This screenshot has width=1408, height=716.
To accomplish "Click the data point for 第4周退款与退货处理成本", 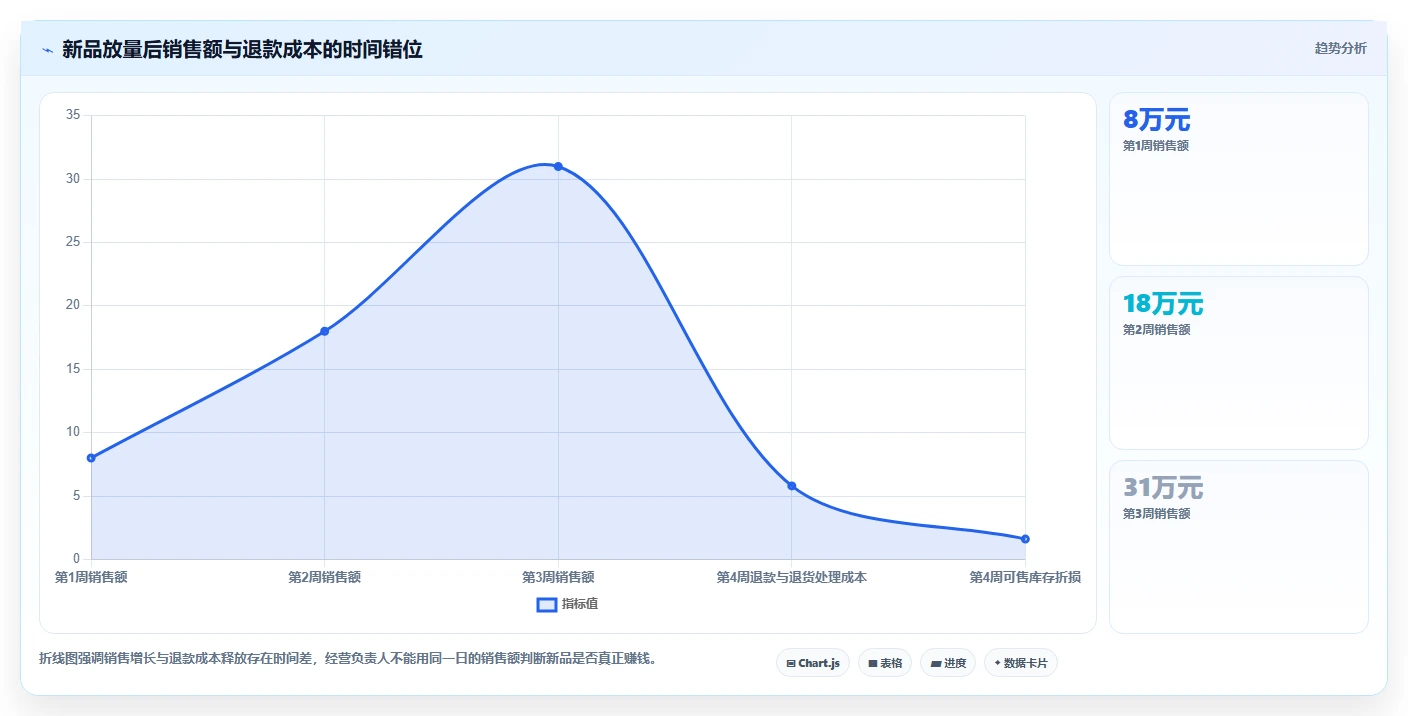I will tap(792, 486).
